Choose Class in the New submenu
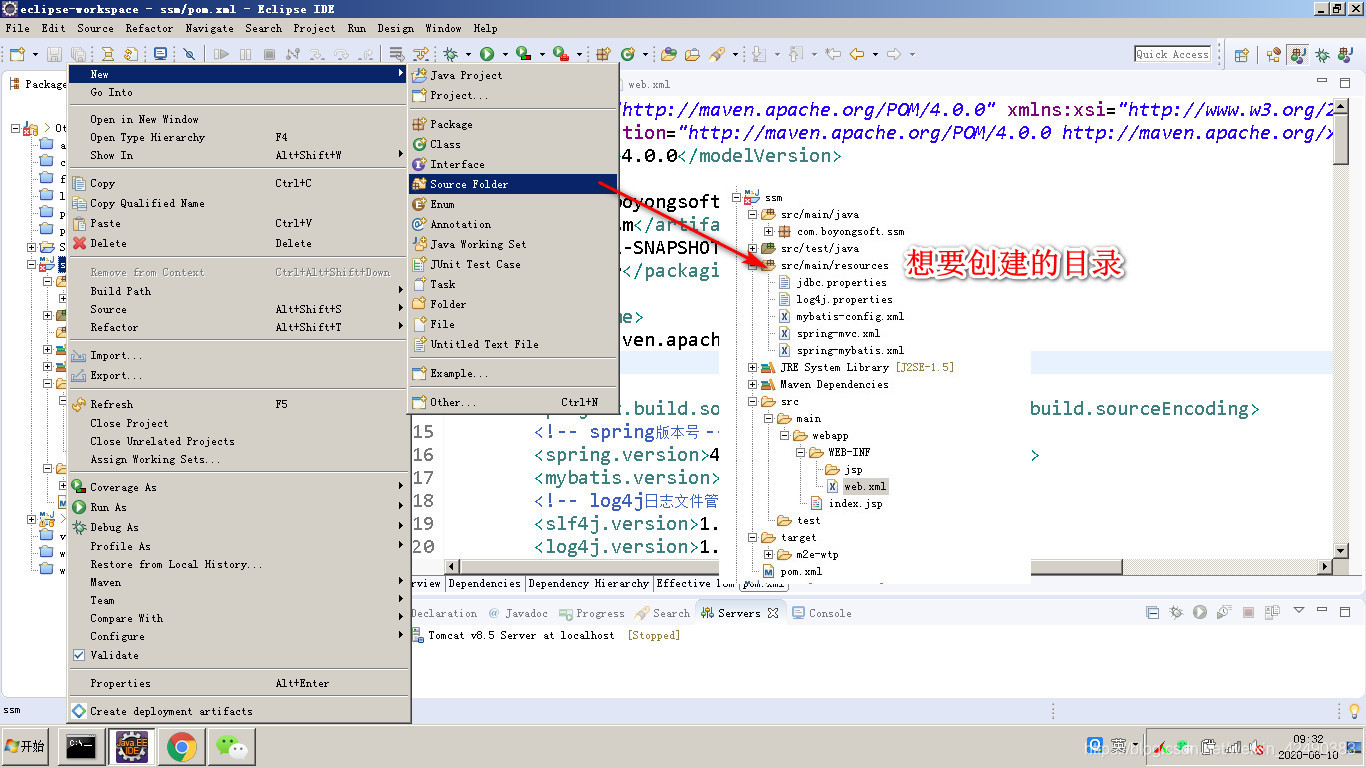The width and height of the screenshot is (1366, 768). point(514,144)
